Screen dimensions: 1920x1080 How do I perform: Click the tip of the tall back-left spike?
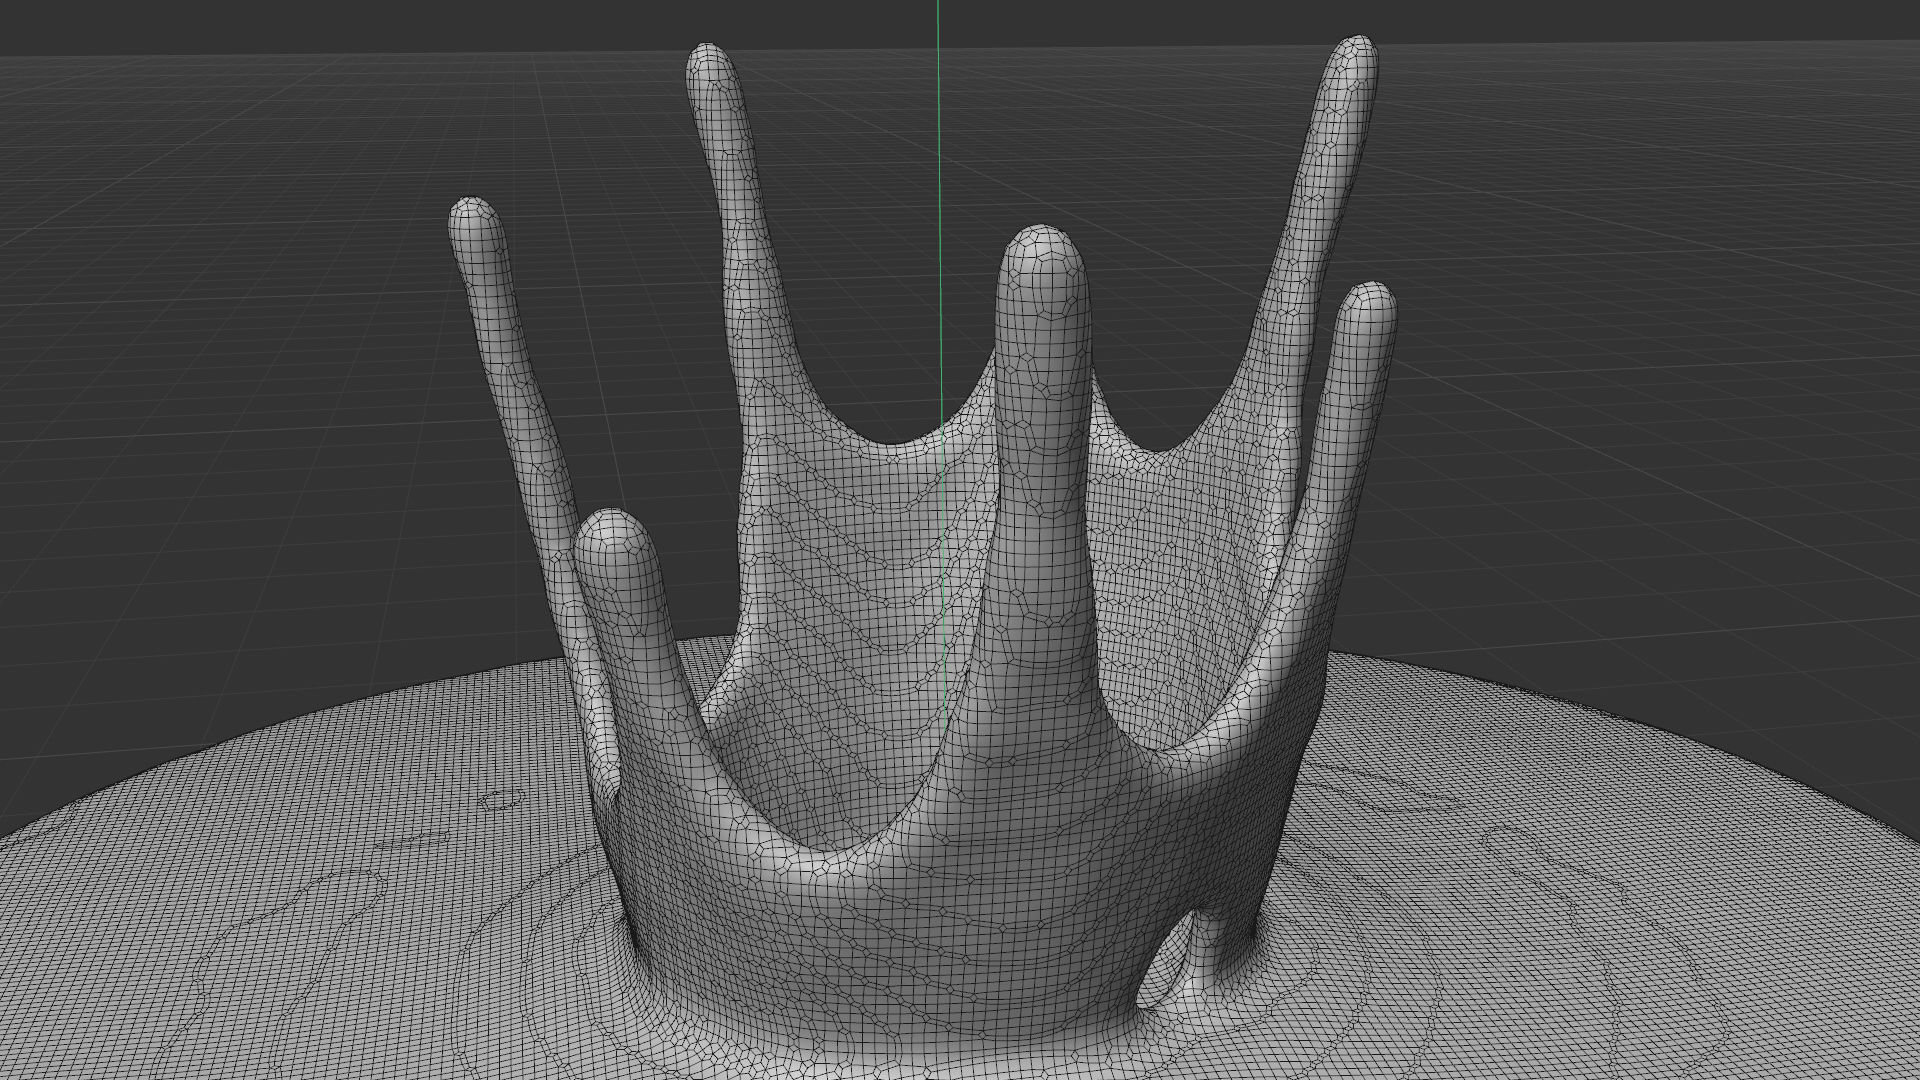(711, 68)
